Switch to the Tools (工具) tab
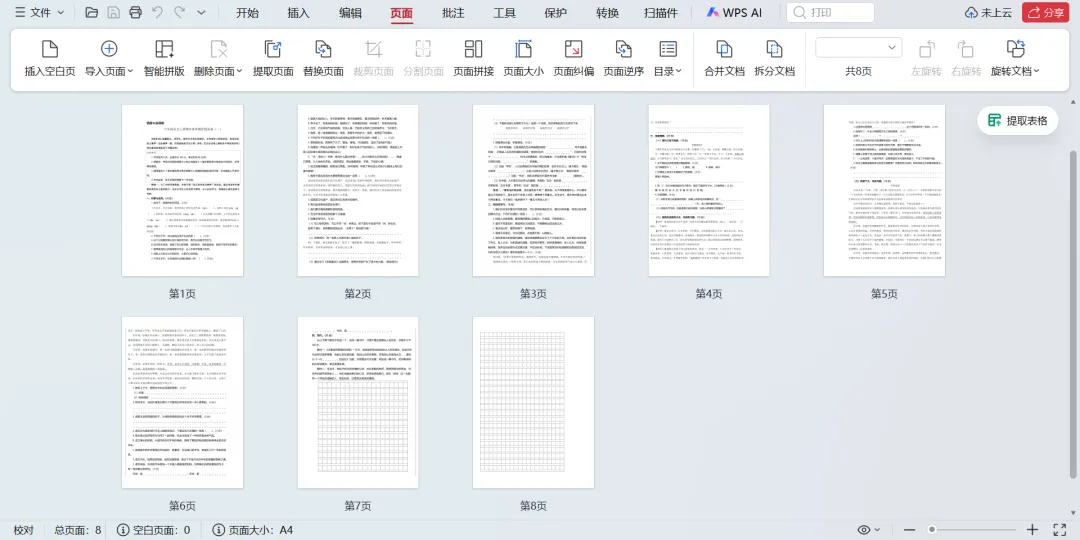 pyautogui.click(x=504, y=13)
